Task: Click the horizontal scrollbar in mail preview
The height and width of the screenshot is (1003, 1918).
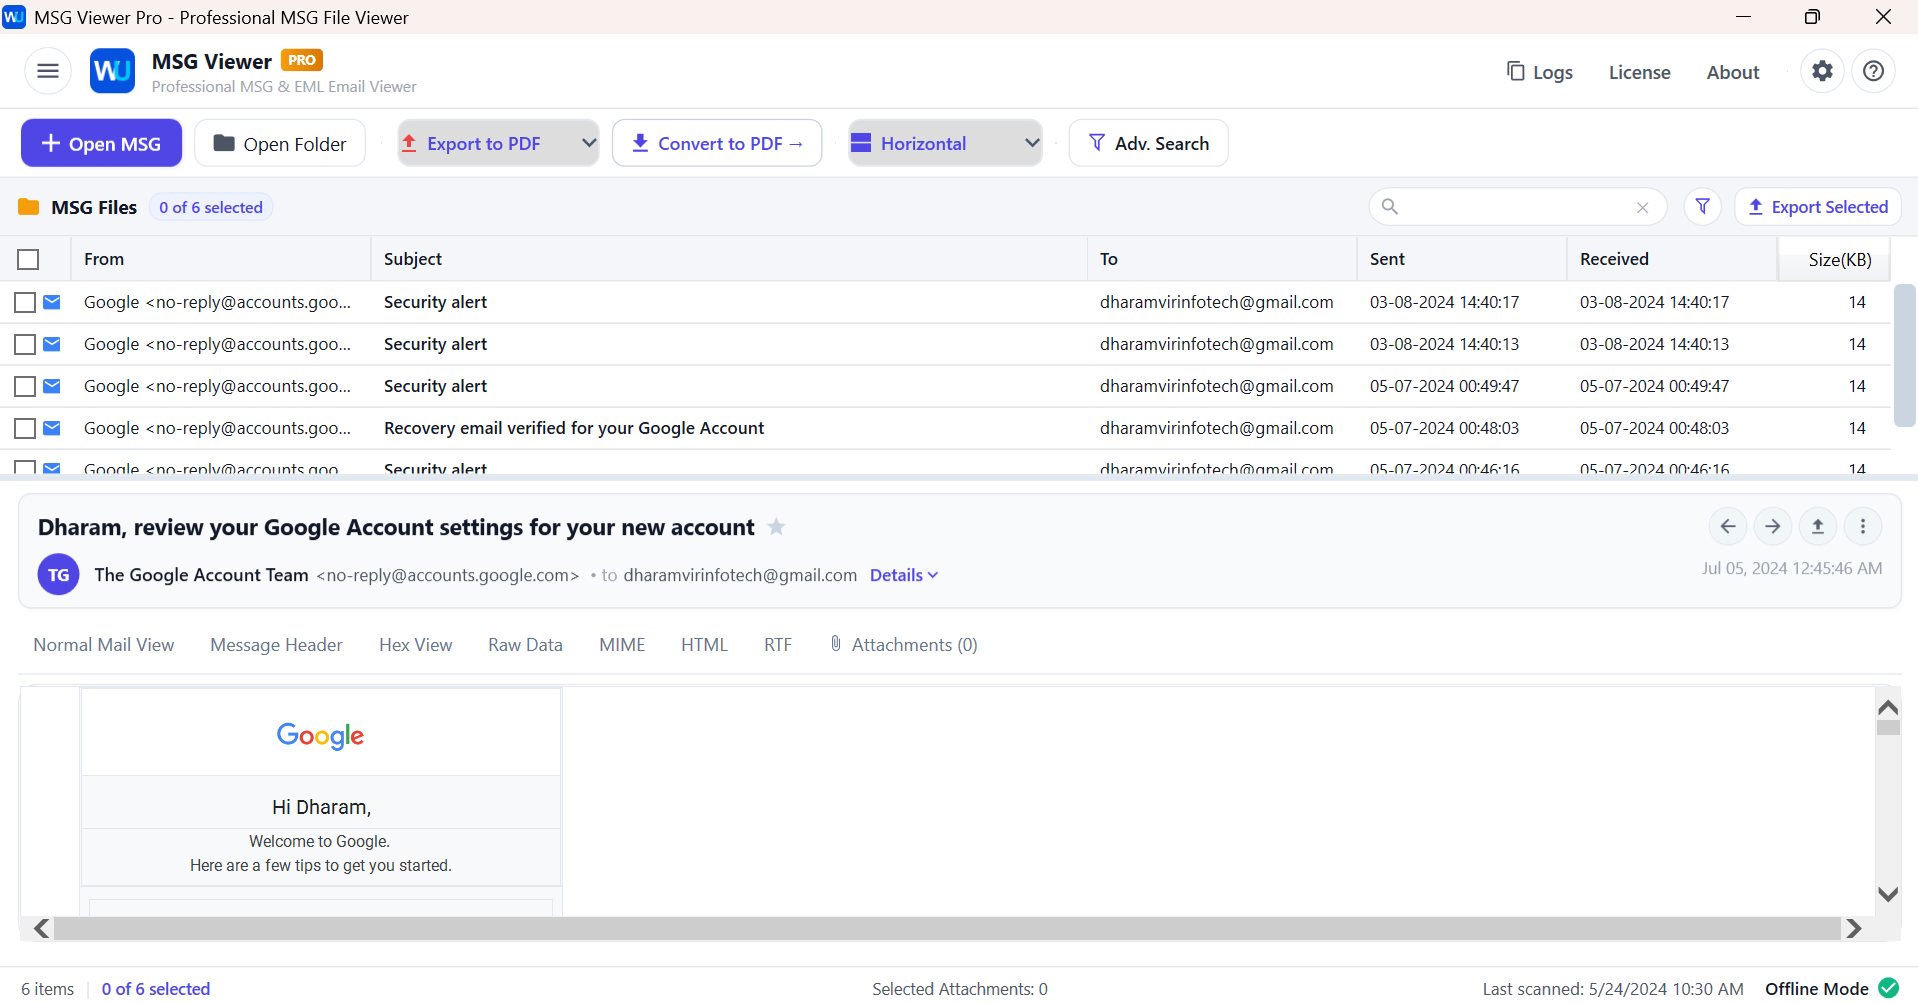Action: pos(946,929)
